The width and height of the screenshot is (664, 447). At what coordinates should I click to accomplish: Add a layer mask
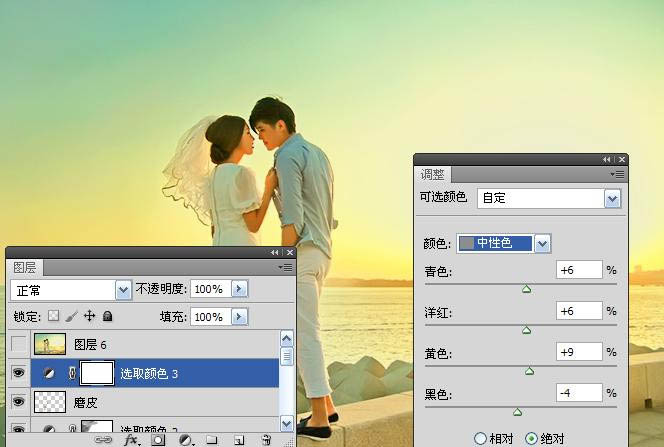coord(158,439)
